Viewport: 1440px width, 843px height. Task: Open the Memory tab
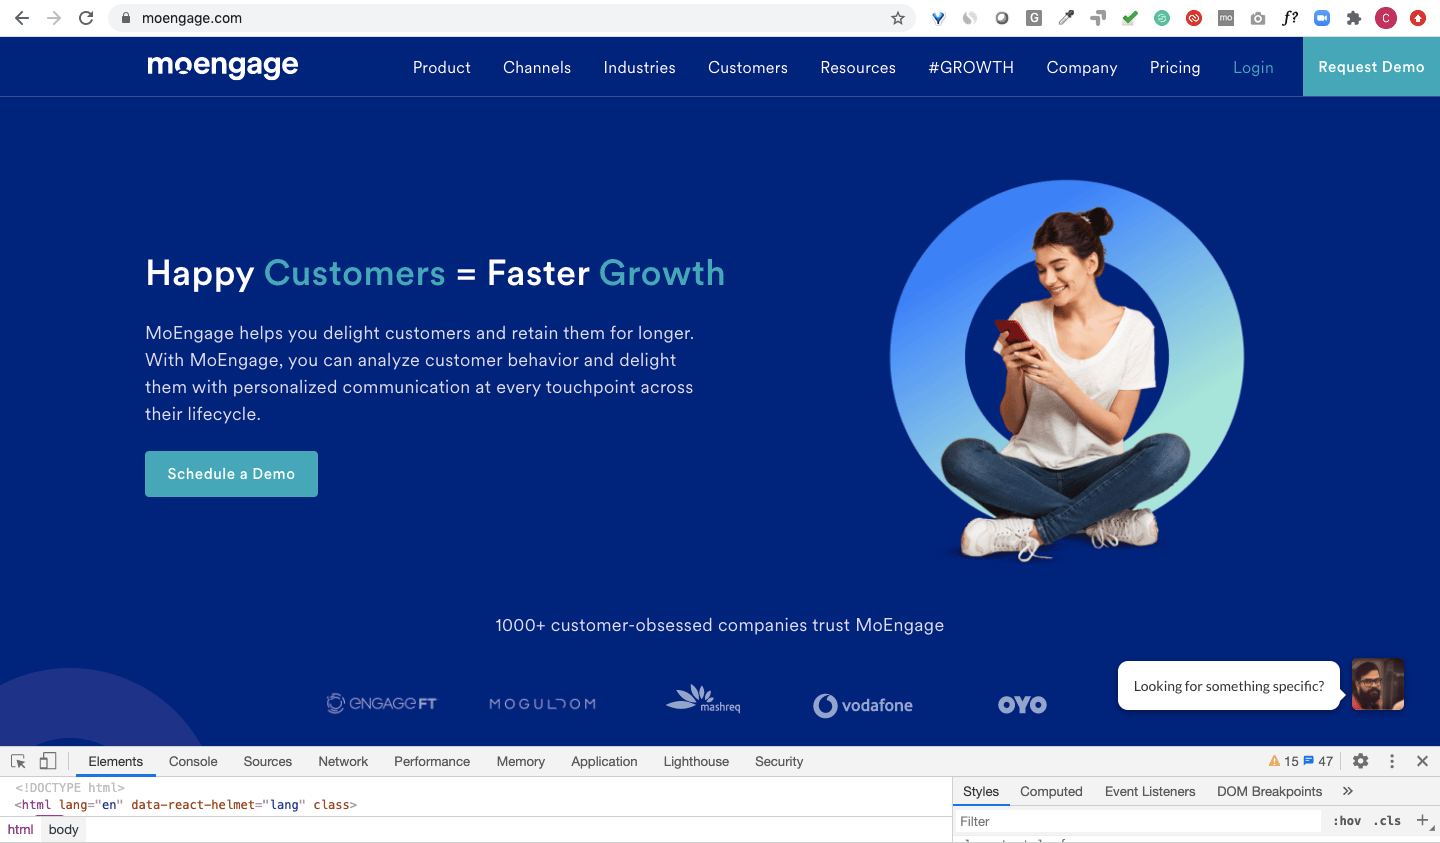click(x=521, y=761)
